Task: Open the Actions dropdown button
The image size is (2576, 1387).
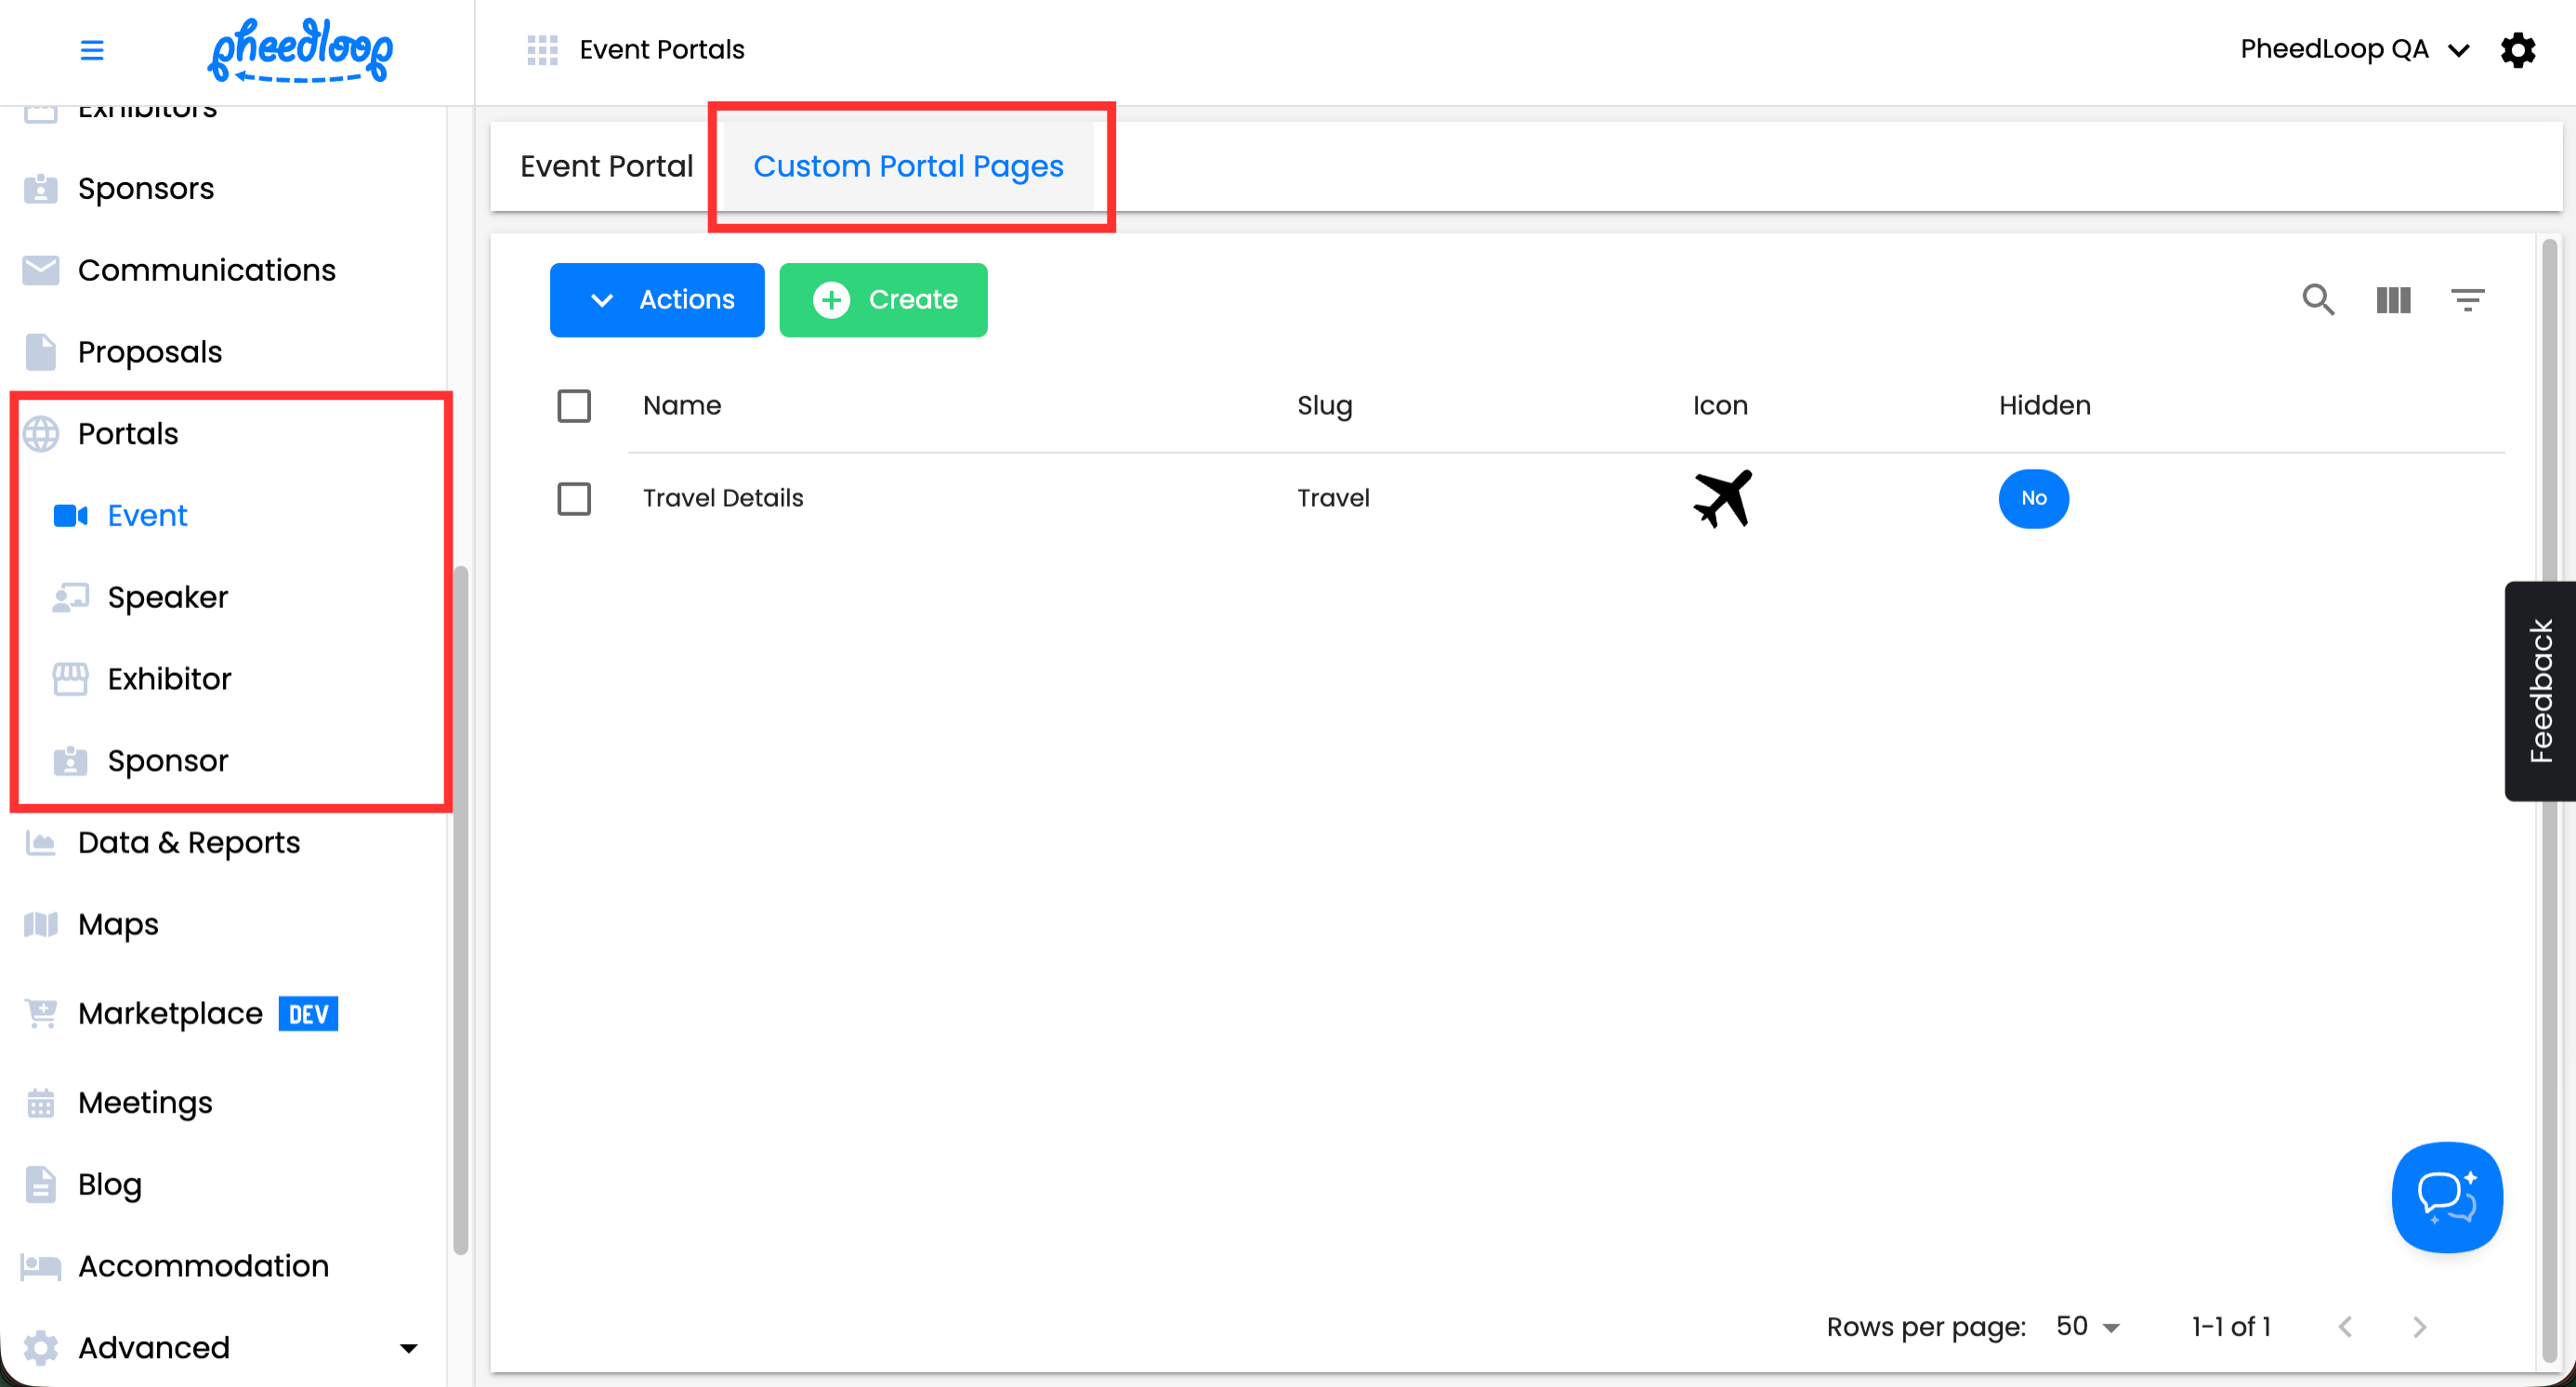Action: point(657,299)
